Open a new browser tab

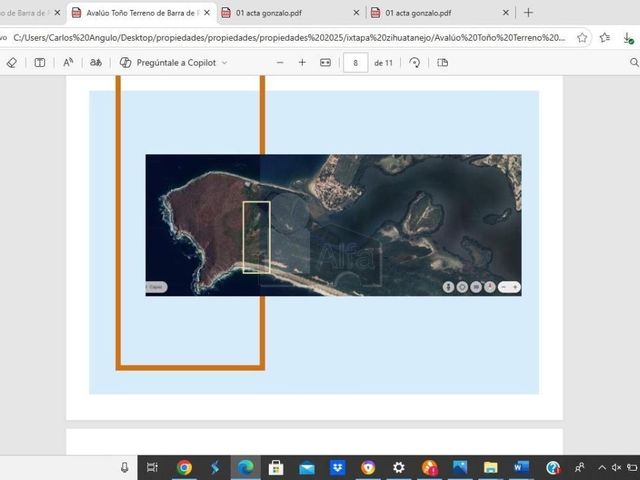[528, 13]
